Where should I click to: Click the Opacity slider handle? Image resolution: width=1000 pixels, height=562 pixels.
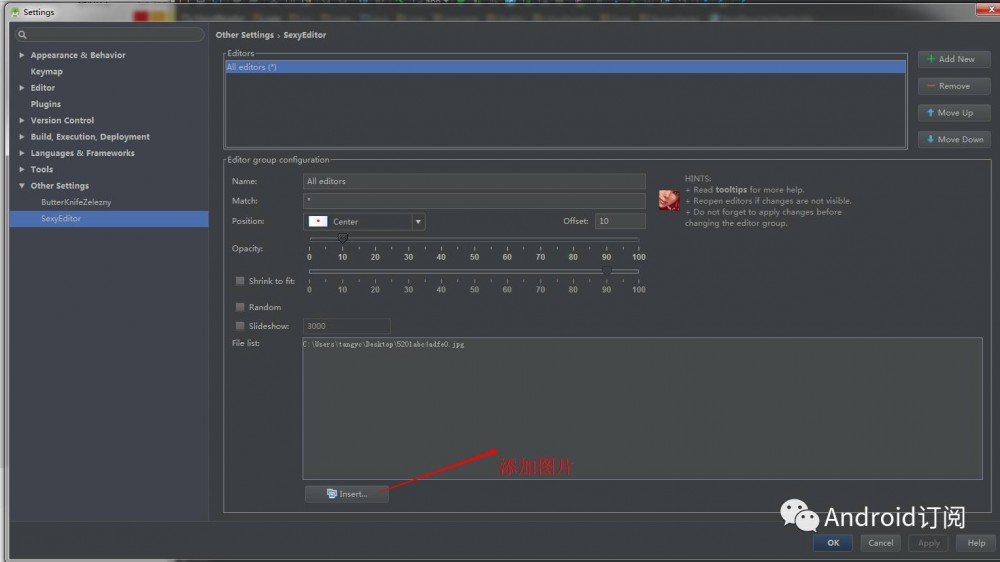coord(342,239)
